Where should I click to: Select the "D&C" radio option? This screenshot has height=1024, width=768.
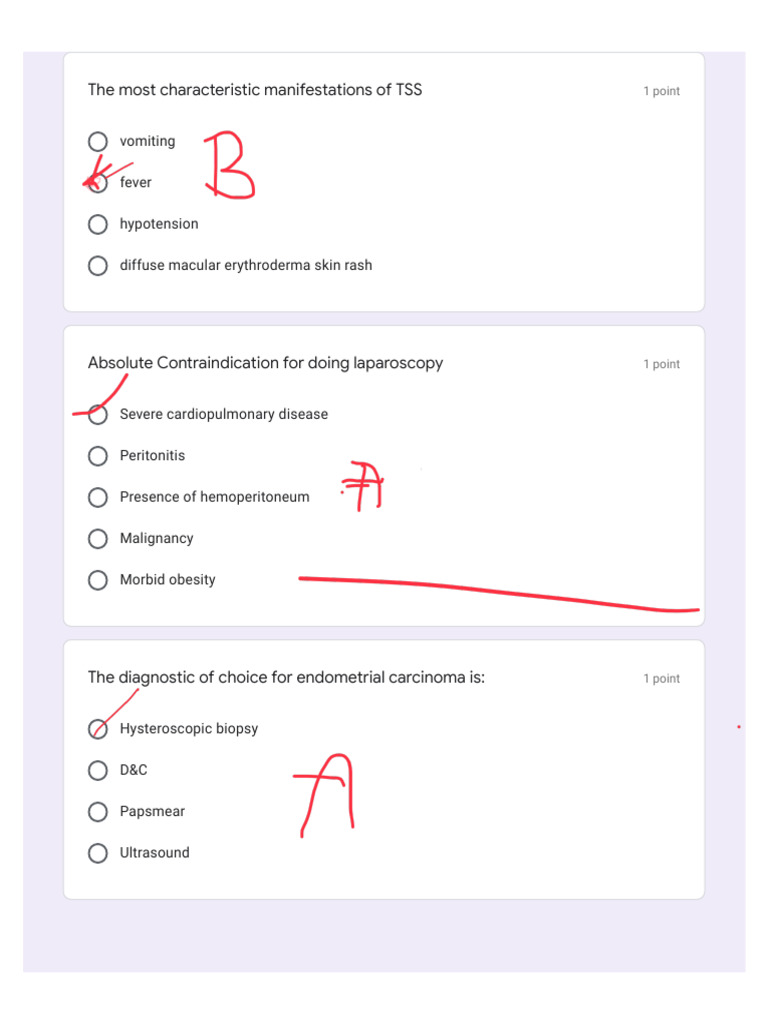tap(98, 770)
